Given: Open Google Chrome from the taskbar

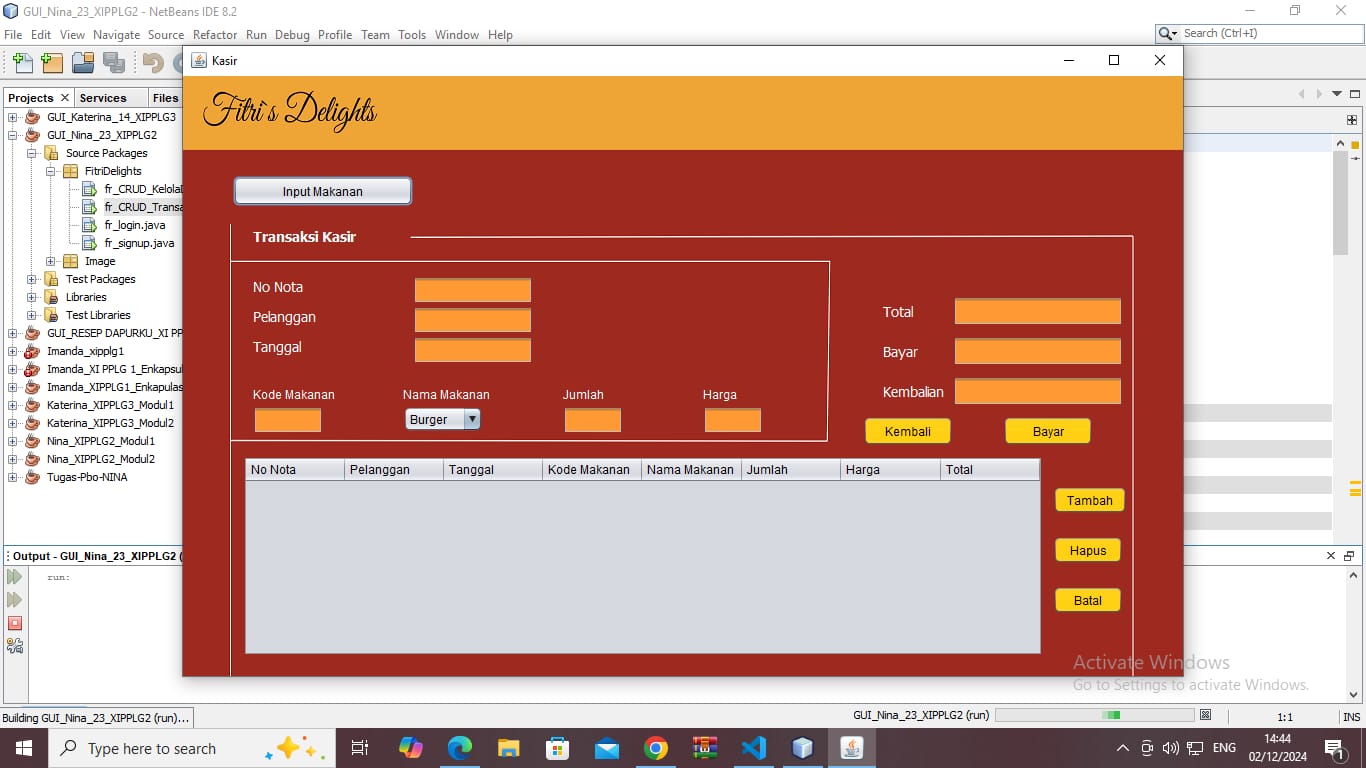Looking at the screenshot, I should click(656, 748).
